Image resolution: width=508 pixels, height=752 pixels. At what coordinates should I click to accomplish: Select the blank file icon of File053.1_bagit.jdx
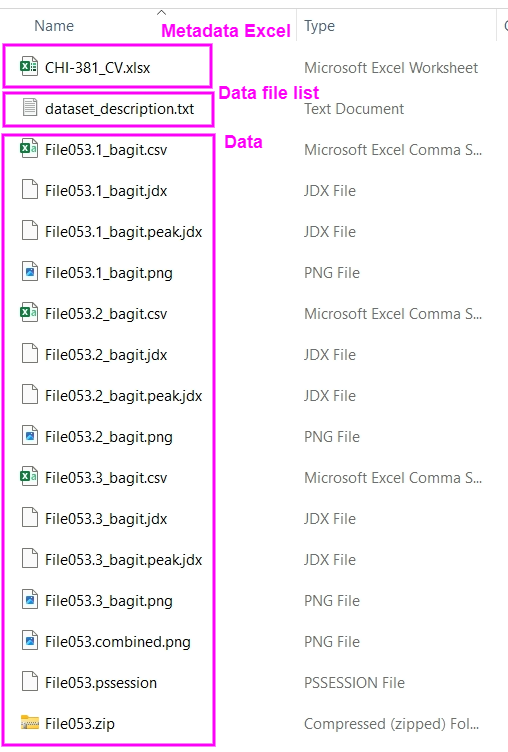pos(30,189)
